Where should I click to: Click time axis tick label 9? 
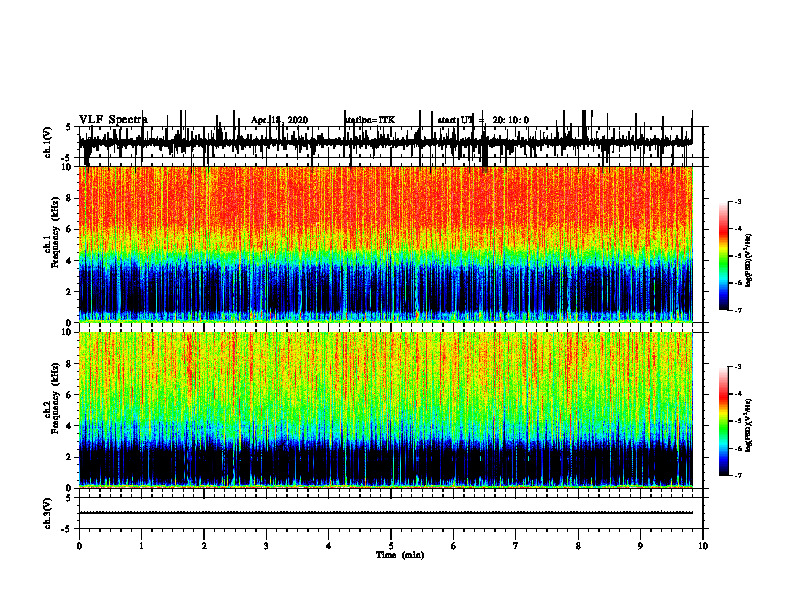coord(640,546)
